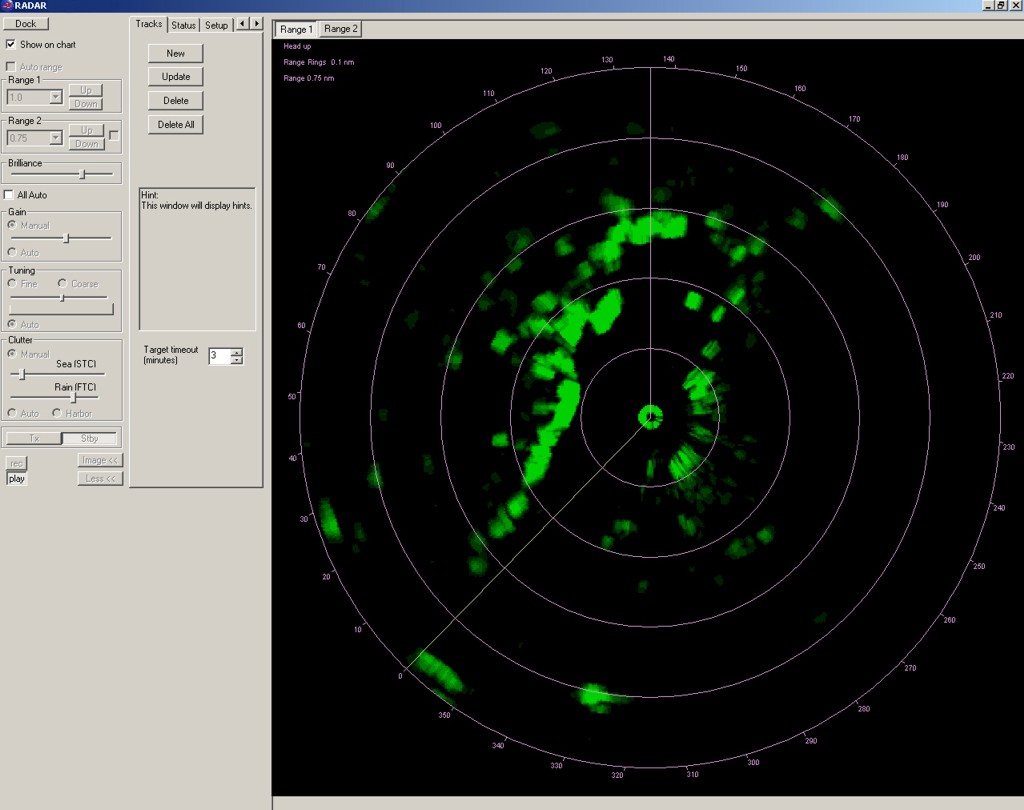Image resolution: width=1024 pixels, height=810 pixels.
Task: Enable the All Auto checkbox
Action: coord(8,195)
